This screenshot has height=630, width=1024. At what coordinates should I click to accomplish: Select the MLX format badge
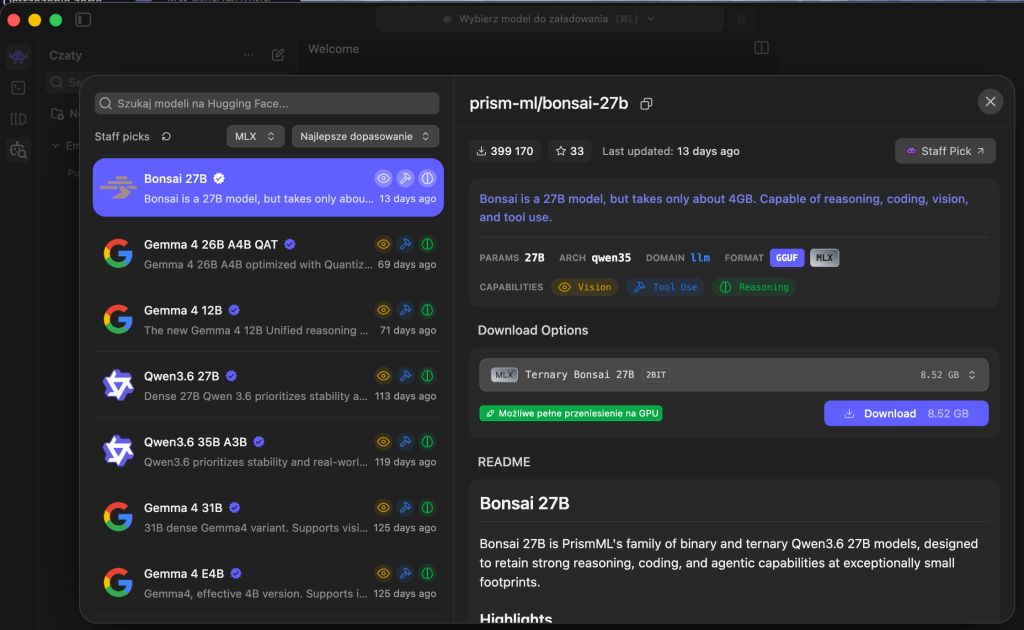(824, 258)
